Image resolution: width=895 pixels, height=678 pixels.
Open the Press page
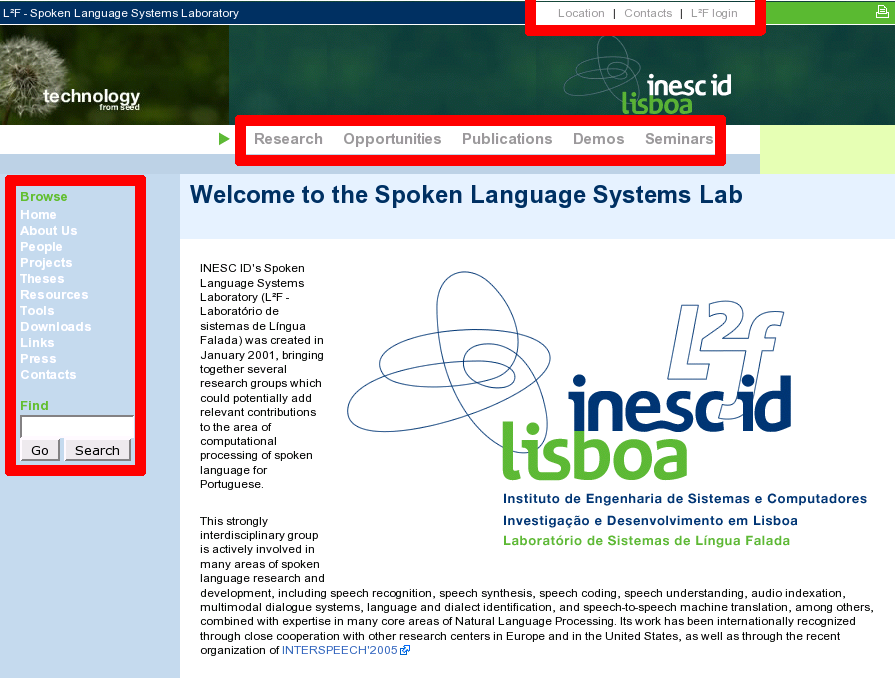[38, 358]
